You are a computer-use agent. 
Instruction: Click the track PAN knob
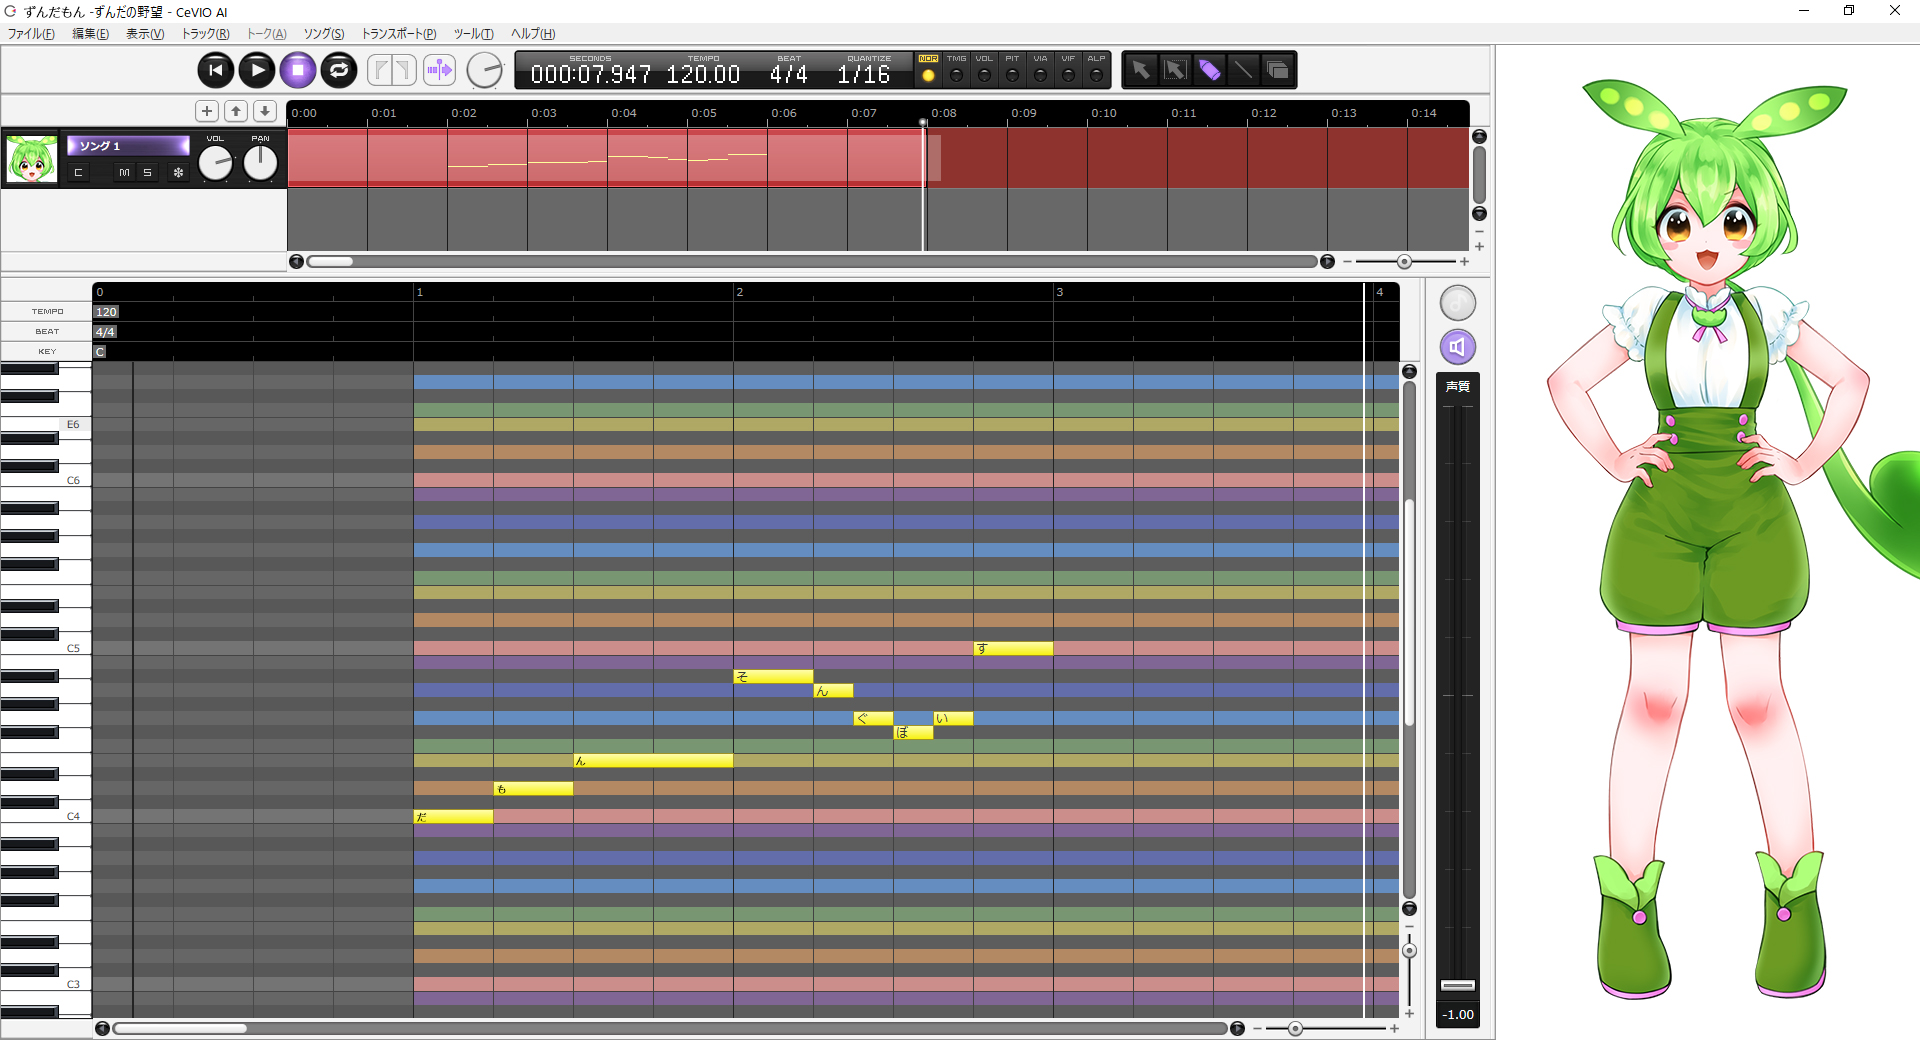click(x=260, y=163)
